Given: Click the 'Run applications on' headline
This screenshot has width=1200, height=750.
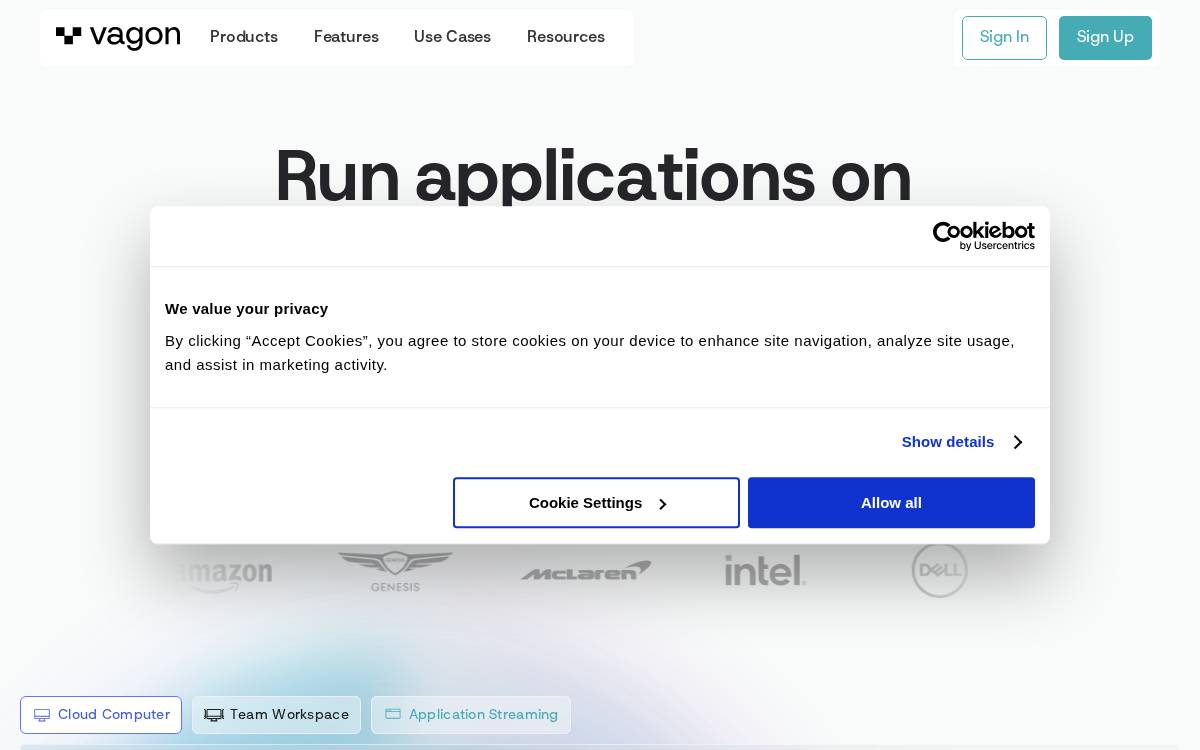Looking at the screenshot, I should tap(593, 178).
